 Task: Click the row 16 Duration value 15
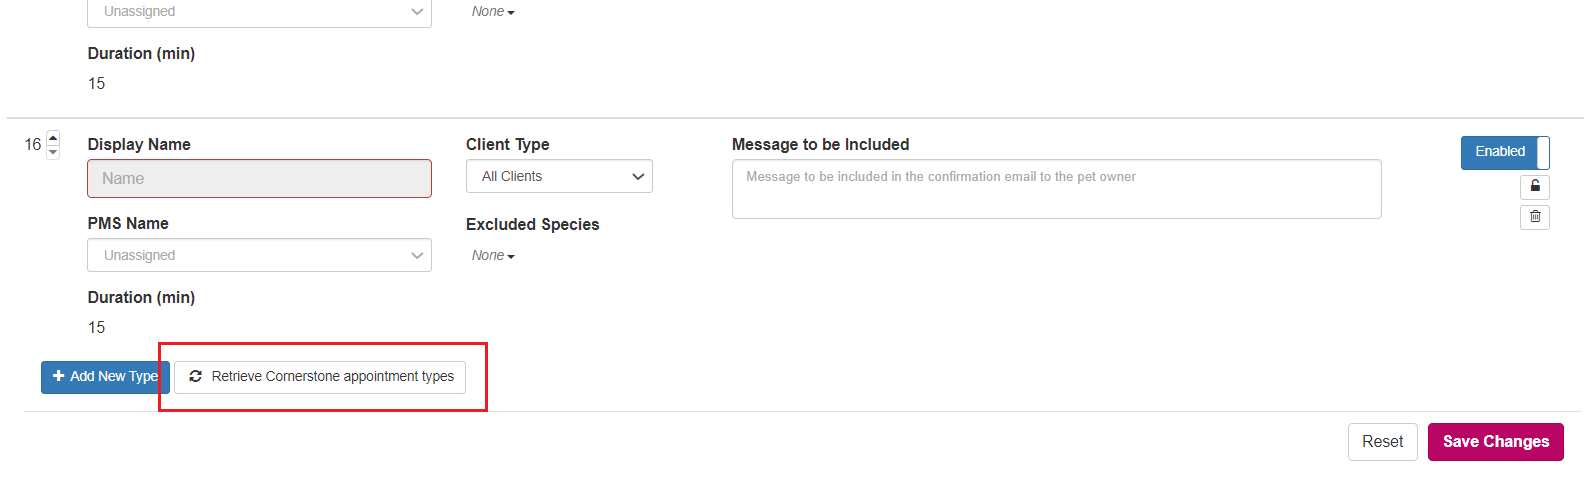coord(96,328)
